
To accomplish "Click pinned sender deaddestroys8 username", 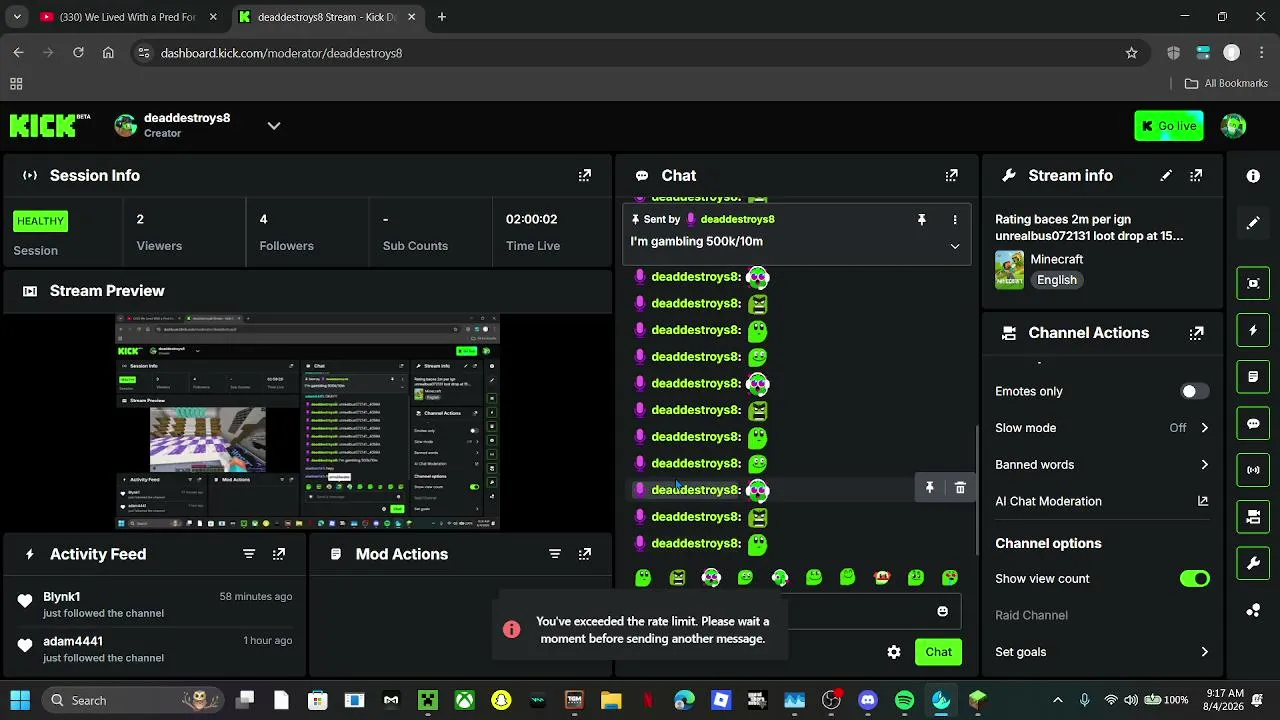I will (737, 219).
